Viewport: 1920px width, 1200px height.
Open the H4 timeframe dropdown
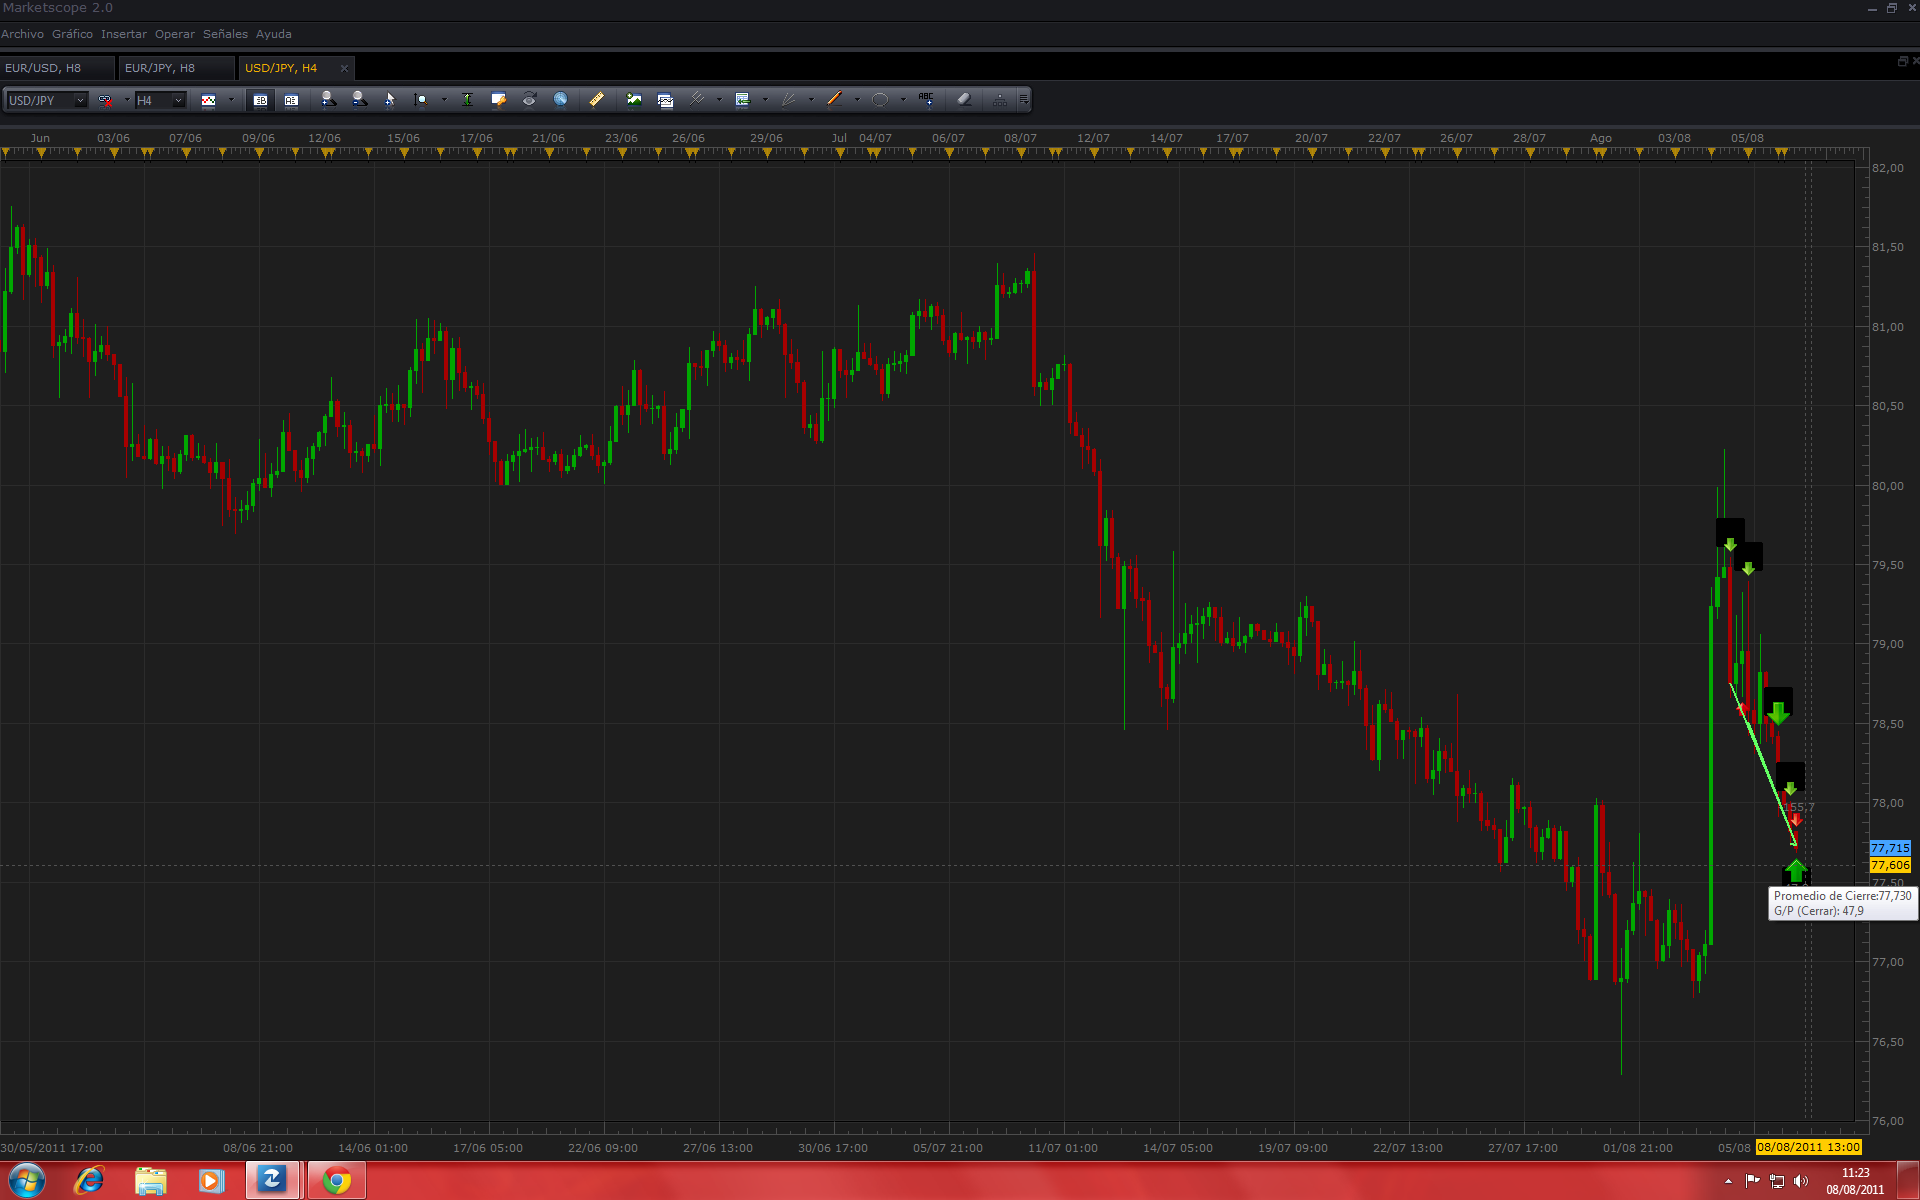click(178, 100)
